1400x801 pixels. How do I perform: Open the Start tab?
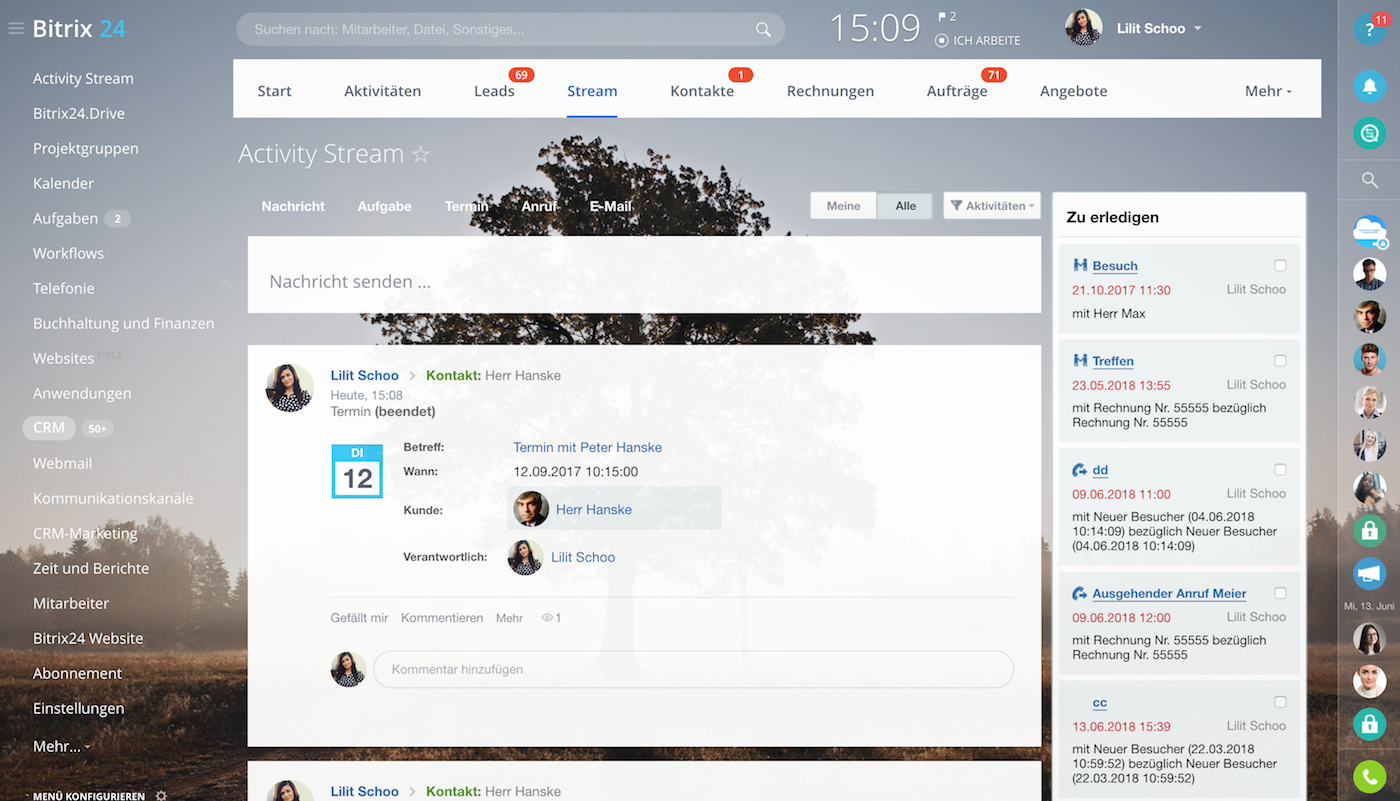click(x=274, y=91)
